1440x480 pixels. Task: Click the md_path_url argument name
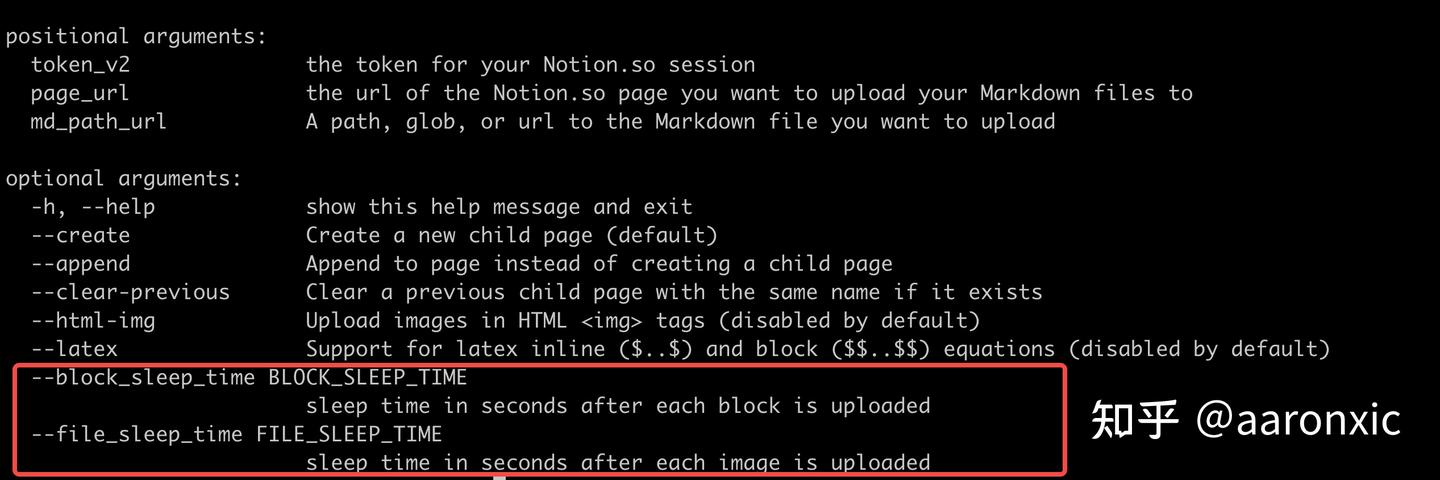tap(99, 123)
